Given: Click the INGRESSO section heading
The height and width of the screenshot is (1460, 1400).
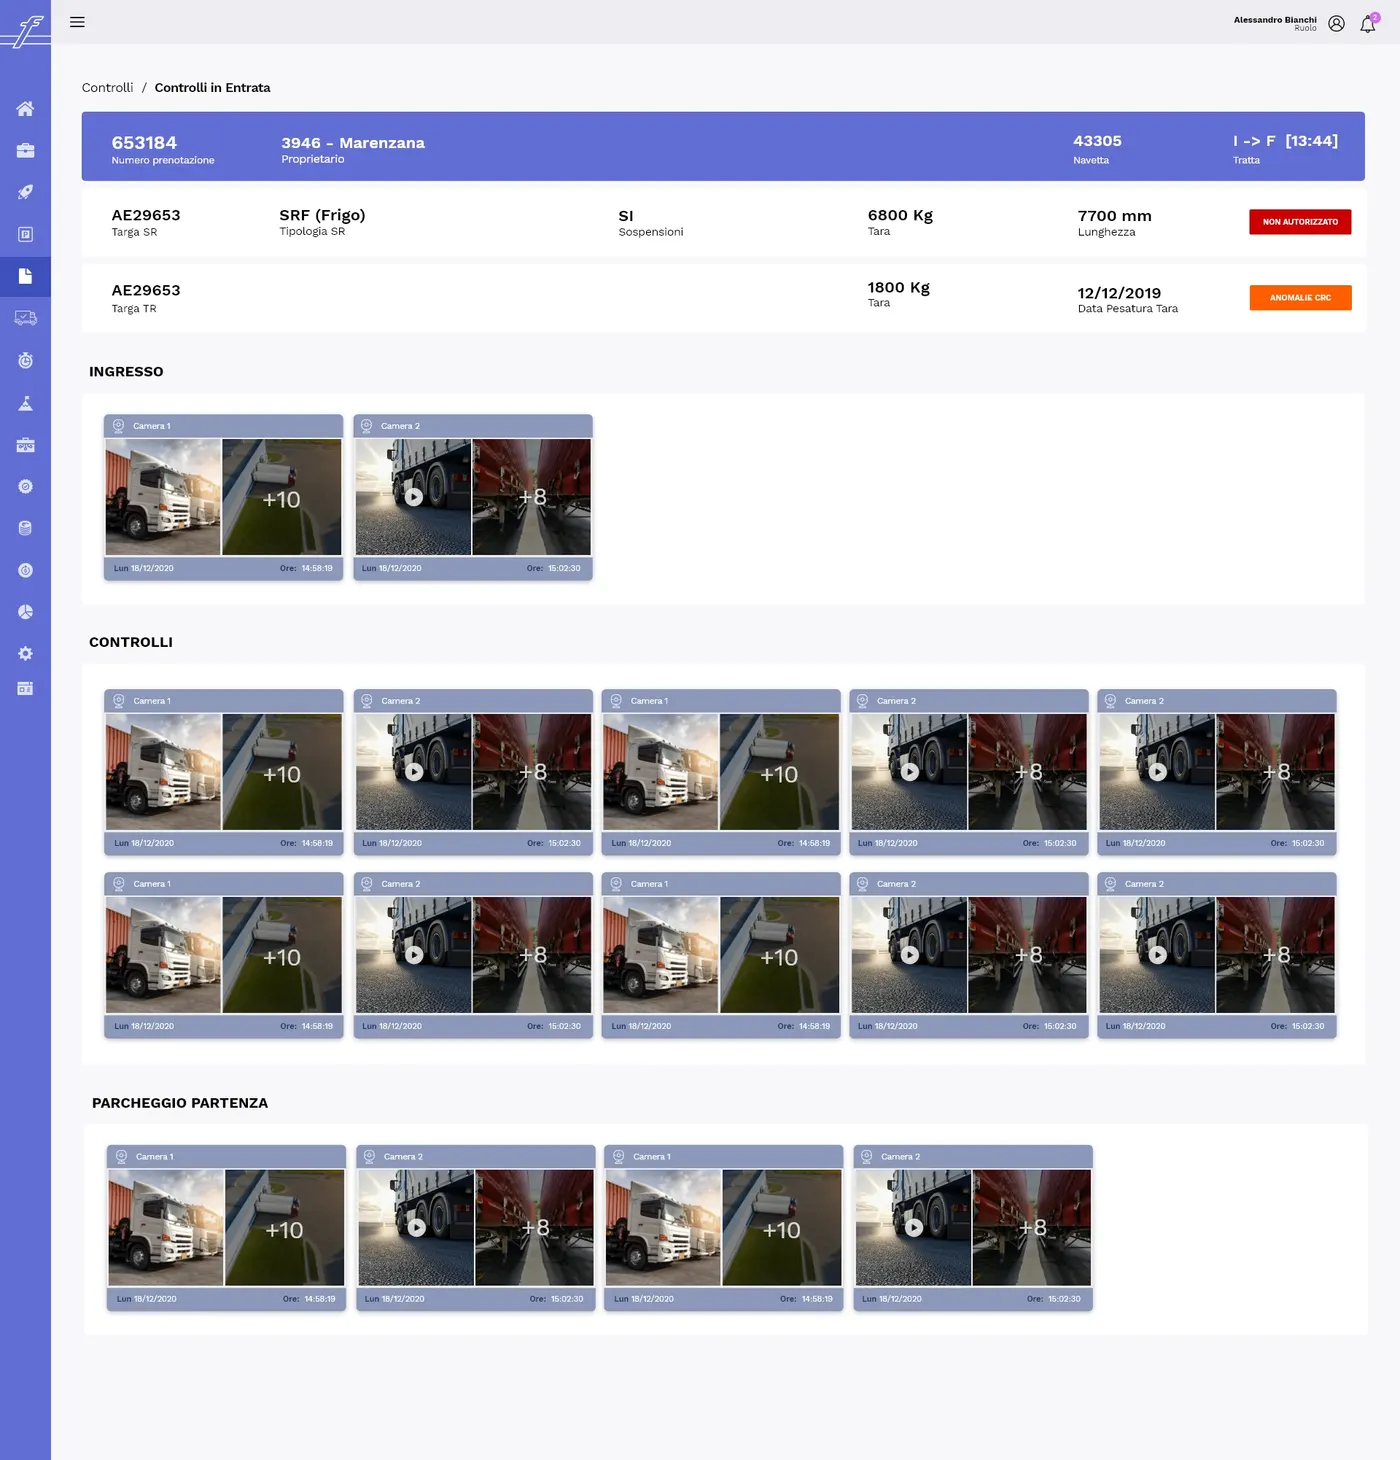Looking at the screenshot, I should click(126, 371).
